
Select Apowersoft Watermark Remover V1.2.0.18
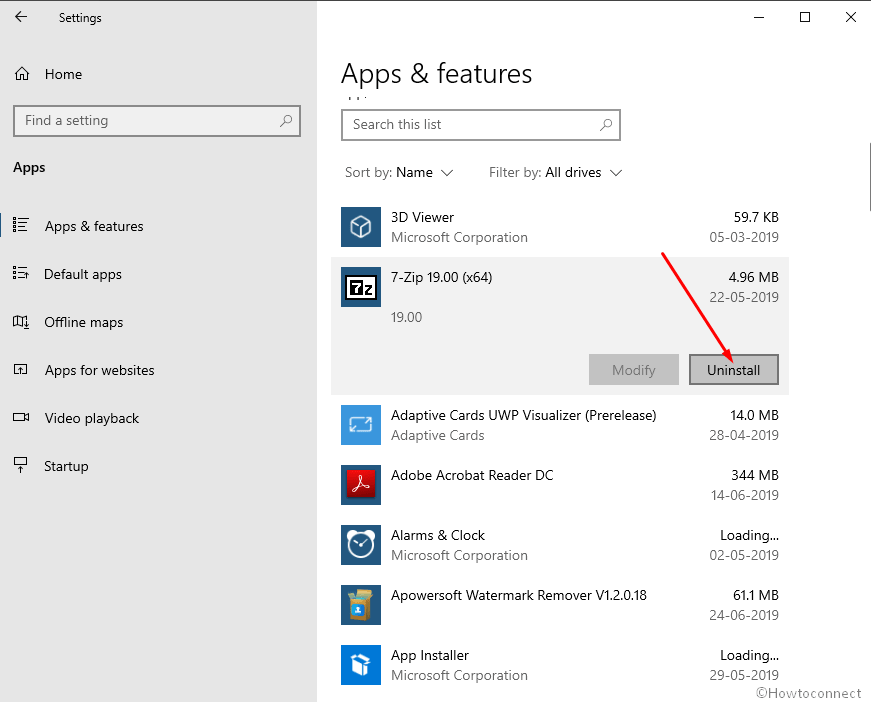tap(519, 595)
